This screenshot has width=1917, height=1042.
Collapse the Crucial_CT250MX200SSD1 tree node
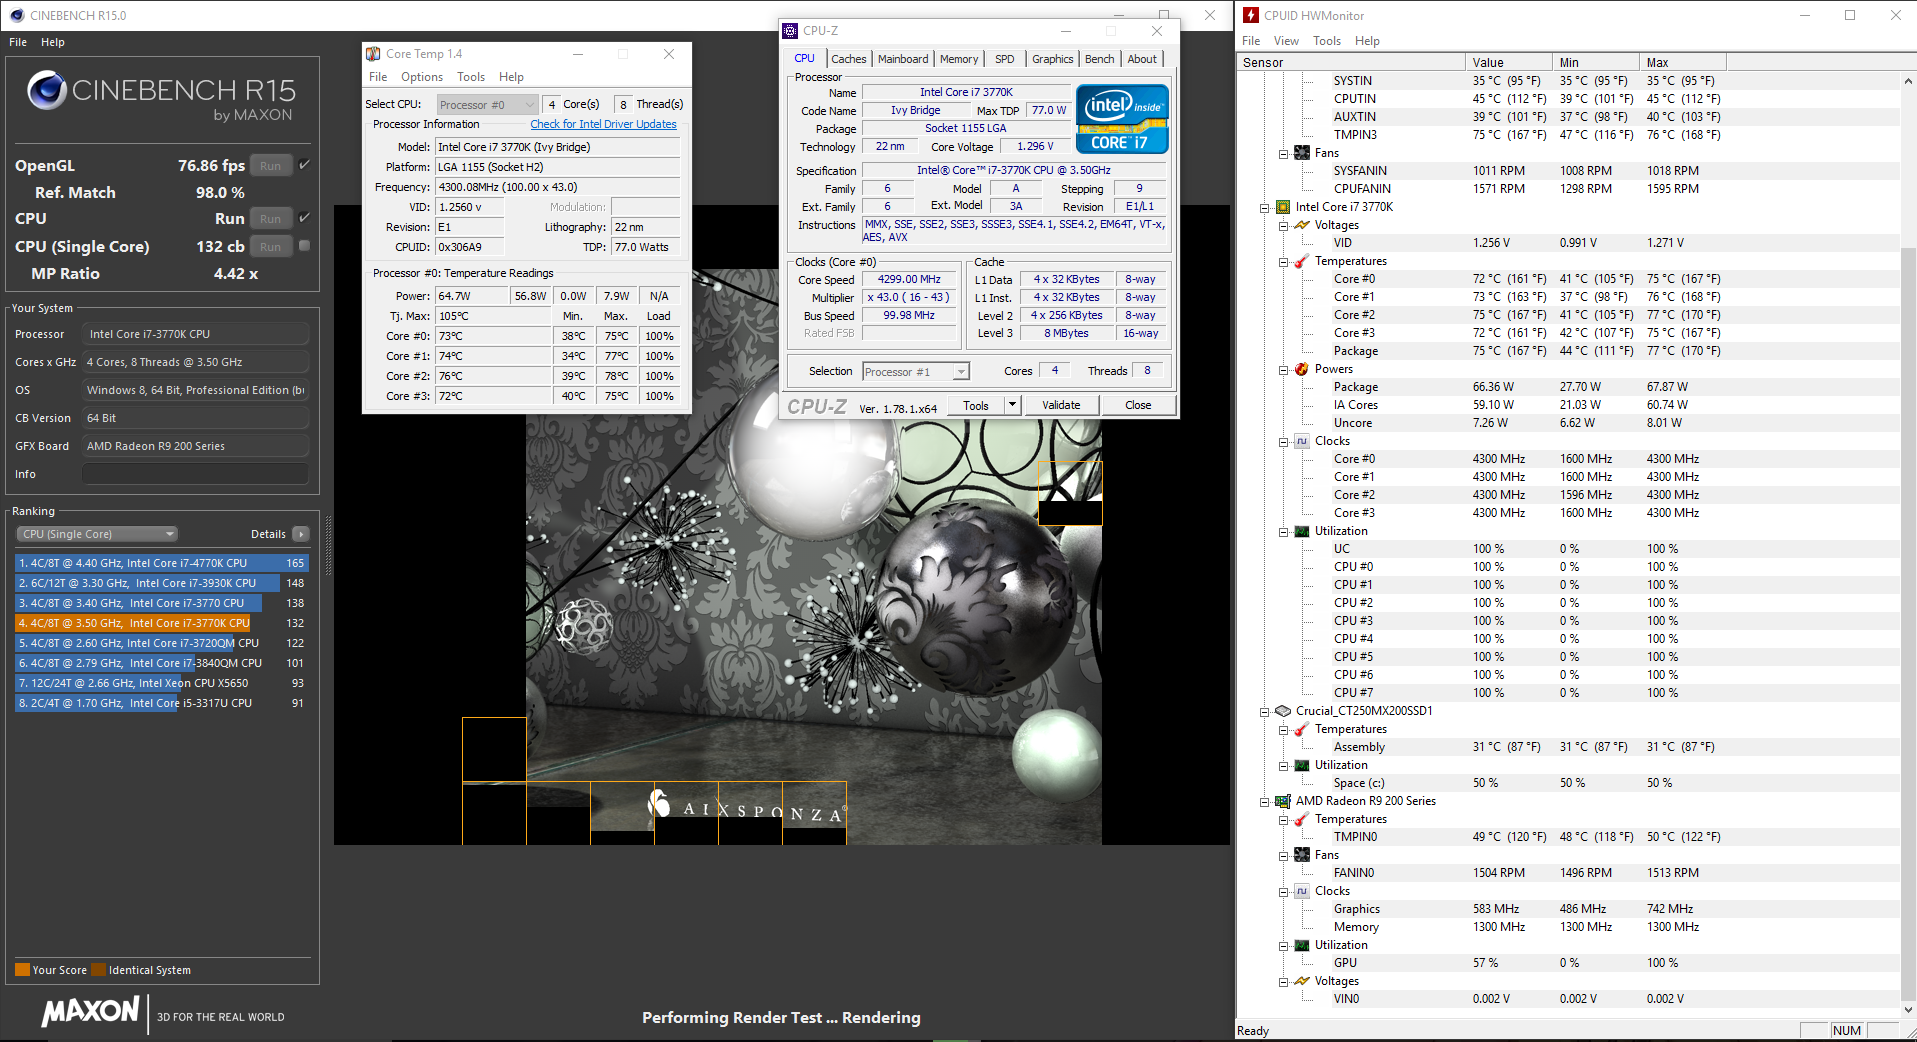tap(1264, 712)
